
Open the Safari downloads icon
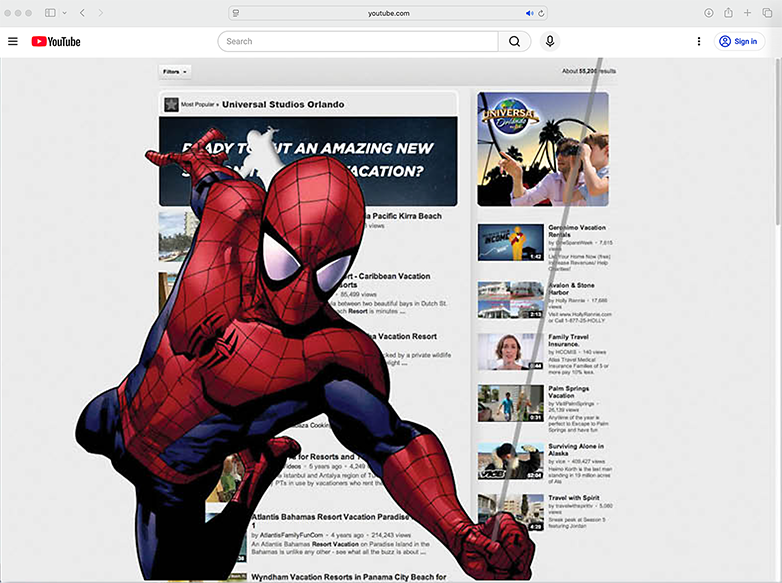tap(708, 13)
